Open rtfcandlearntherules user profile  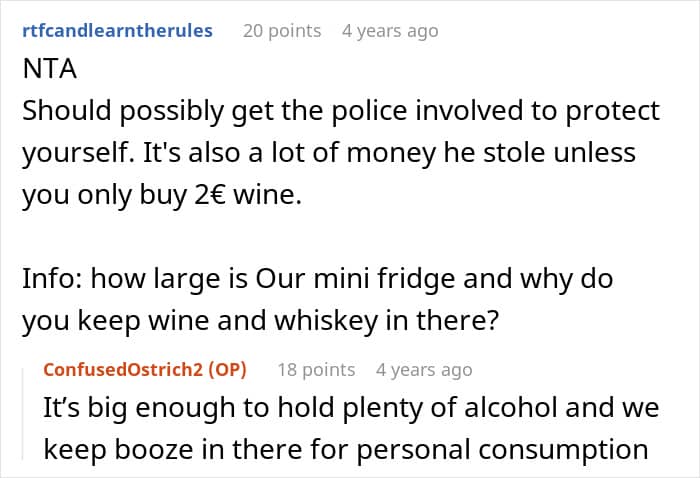tap(117, 31)
